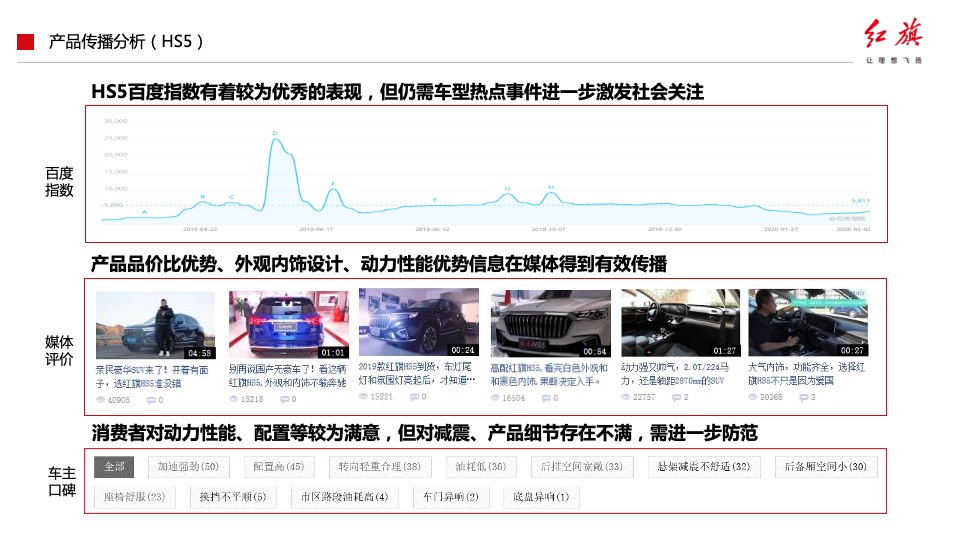The height and width of the screenshot is (540, 960).
Task: Click the comment bubble icon on the 01:01 video card
Action: tap(284, 399)
